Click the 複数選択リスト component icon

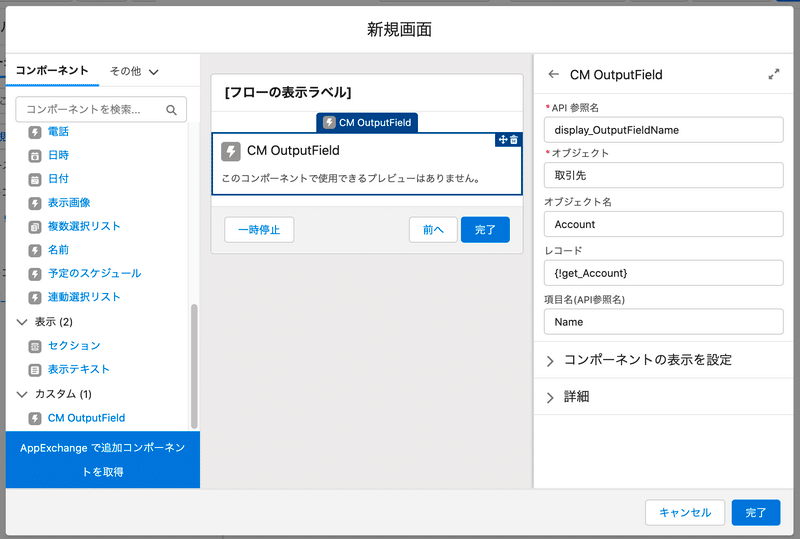coord(35,226)
